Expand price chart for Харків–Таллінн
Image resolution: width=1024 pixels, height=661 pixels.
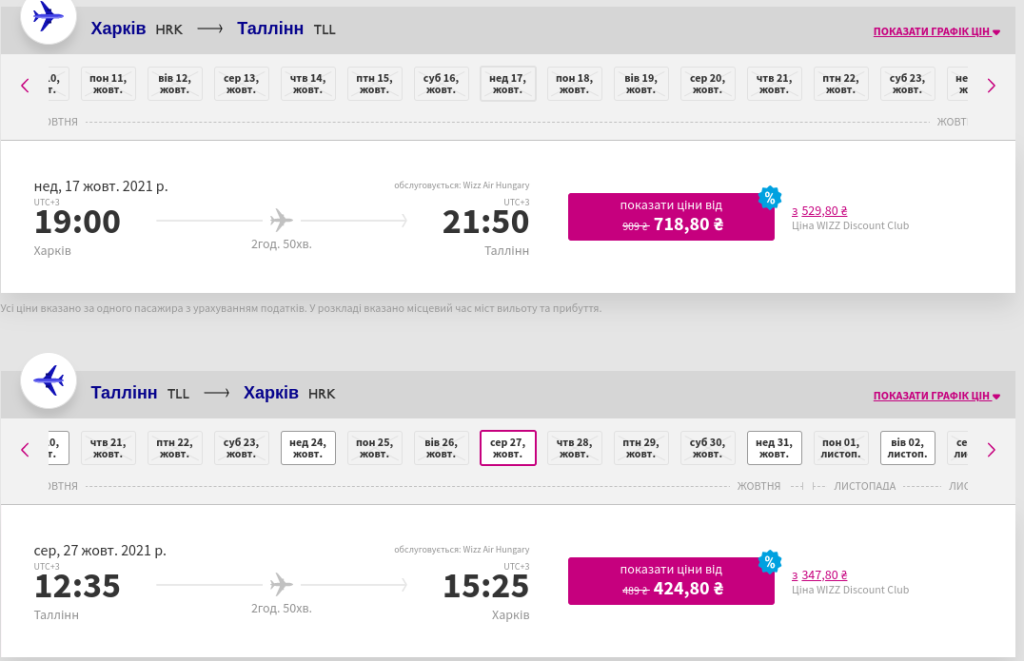point(937,32)
